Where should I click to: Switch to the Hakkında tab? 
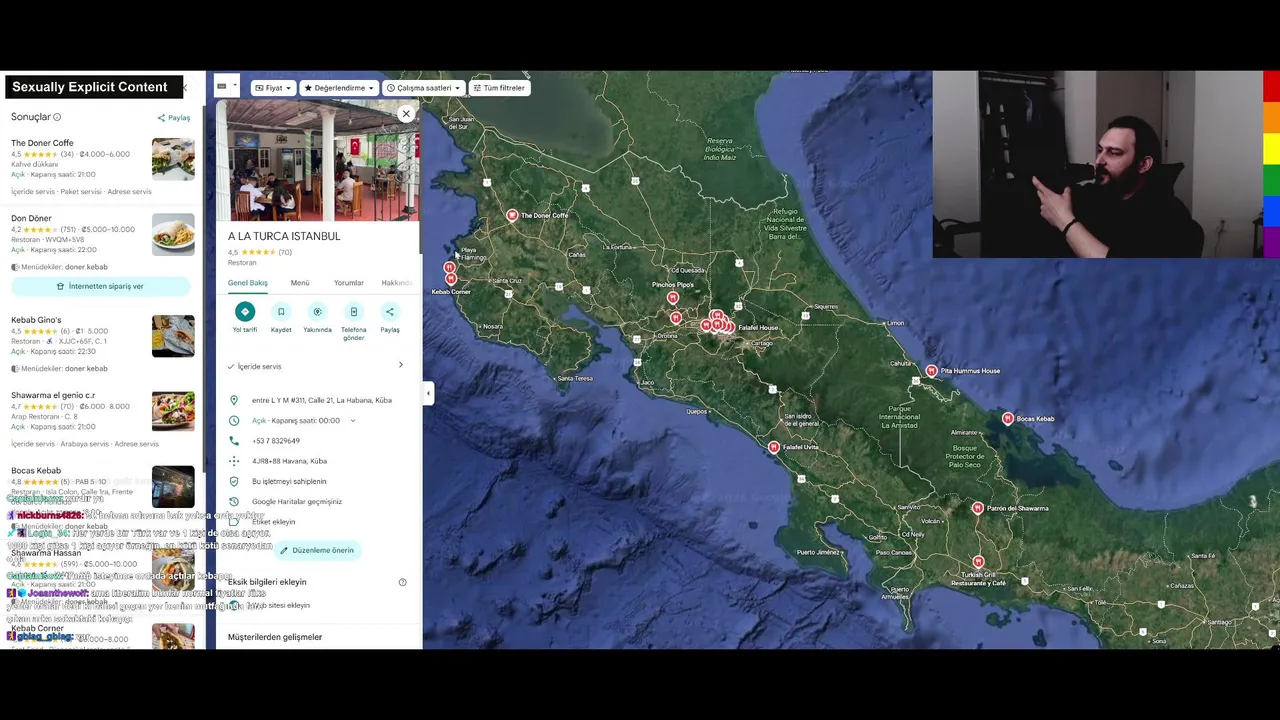[397, 283]
